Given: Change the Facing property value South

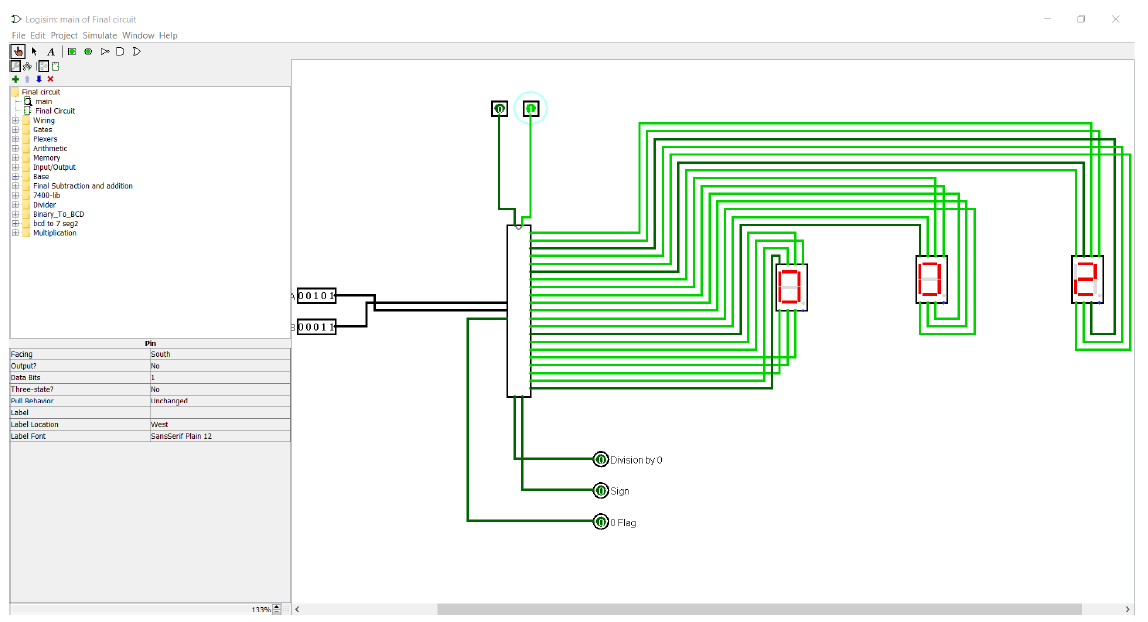Looking at the screenshot, I should 220,354.
